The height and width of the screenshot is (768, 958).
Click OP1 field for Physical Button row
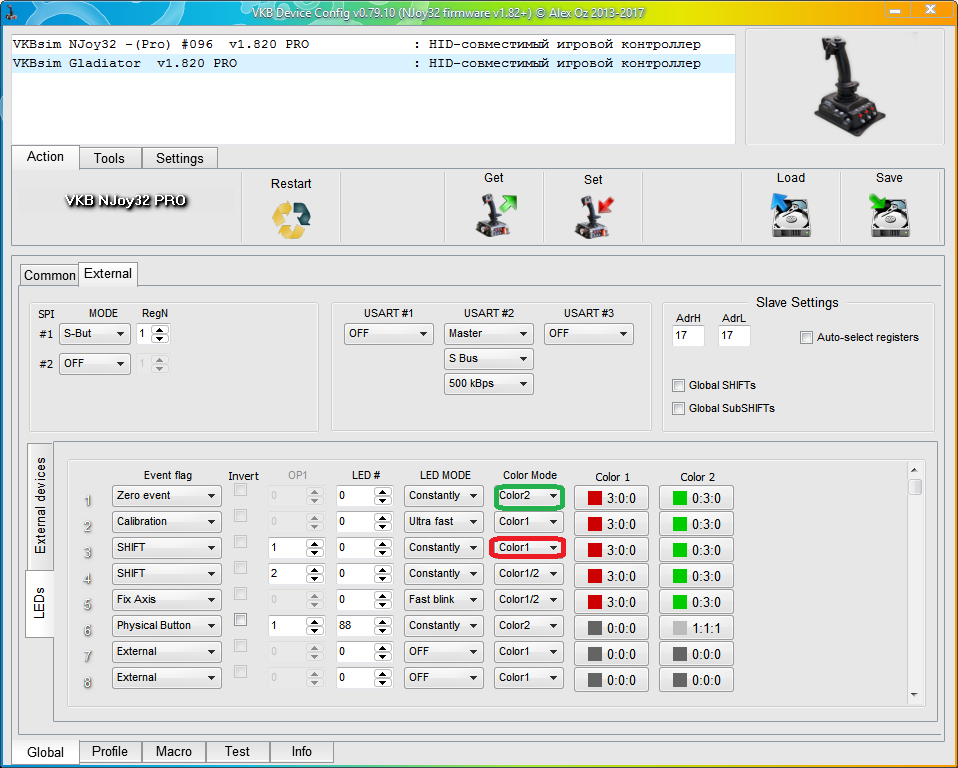(287, 626)
